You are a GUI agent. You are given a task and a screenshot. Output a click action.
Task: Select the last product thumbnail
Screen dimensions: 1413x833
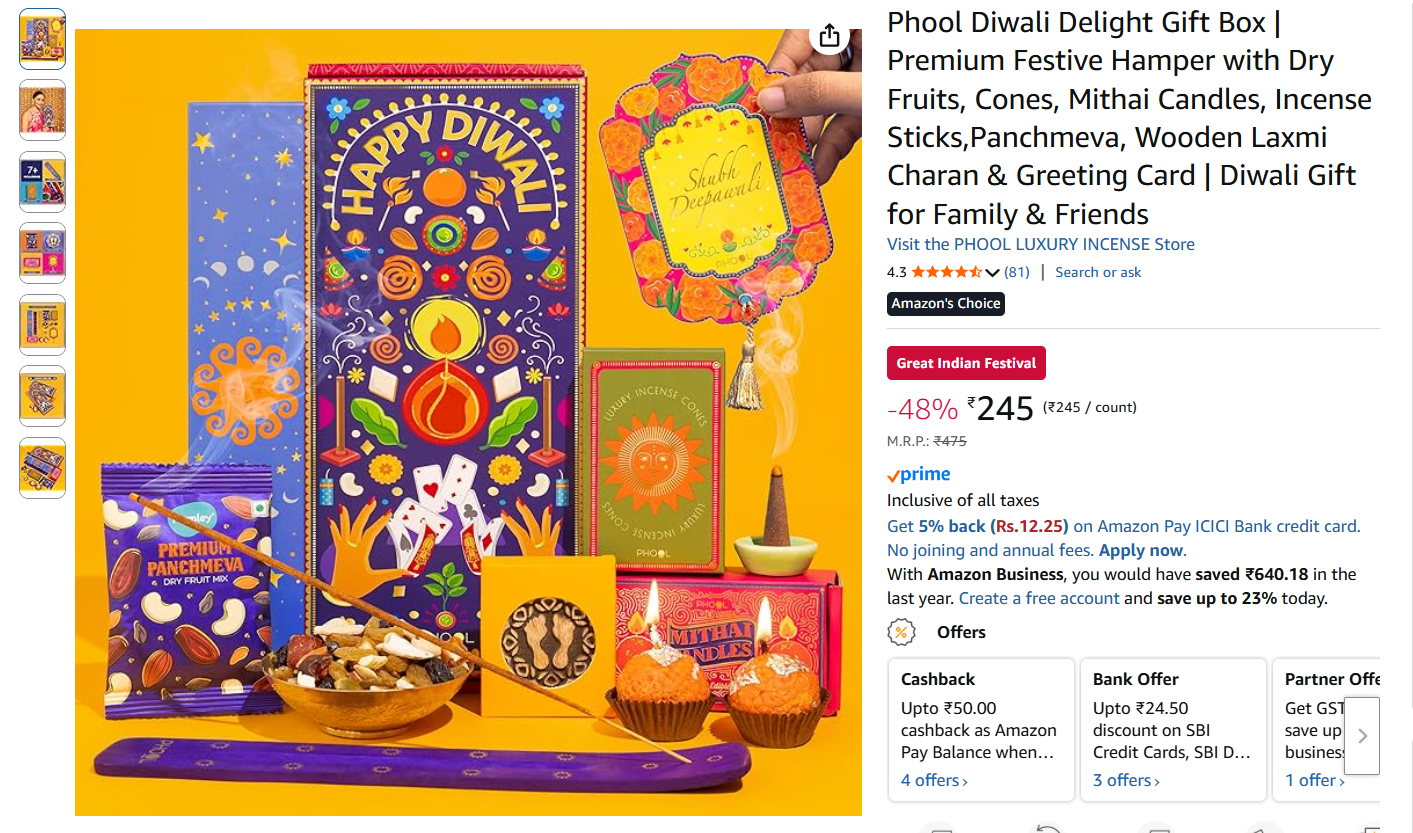tap(42, 468)
